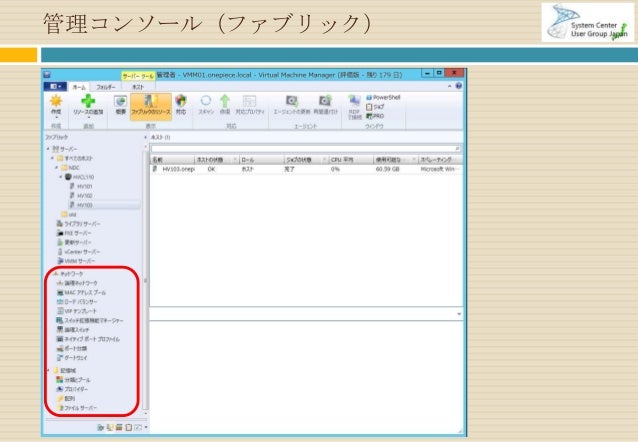Select 分類とプール under 記憶域
Image resolution: width=638 pixels, height=442 pixels.
tap(73, 380)
